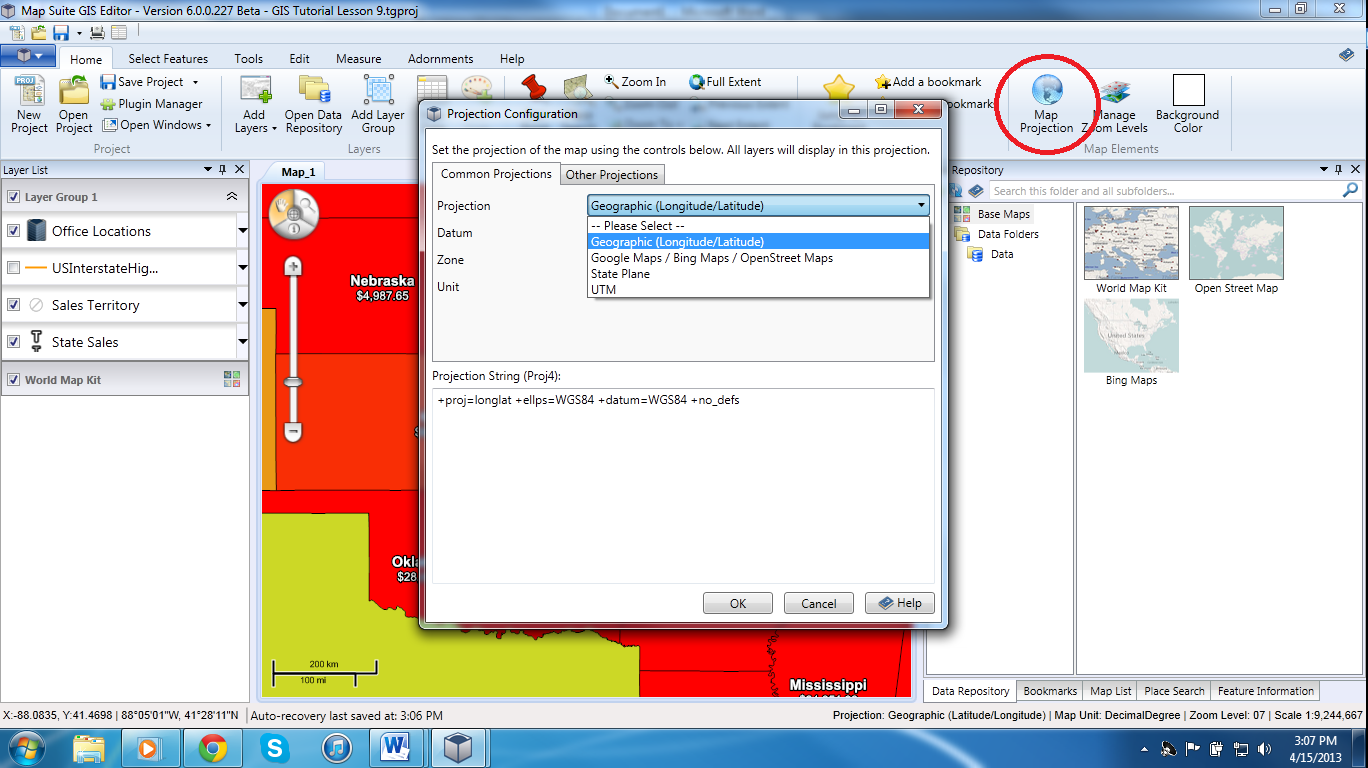
Task: Switch to the Other Projections tab
Action: 612,175
